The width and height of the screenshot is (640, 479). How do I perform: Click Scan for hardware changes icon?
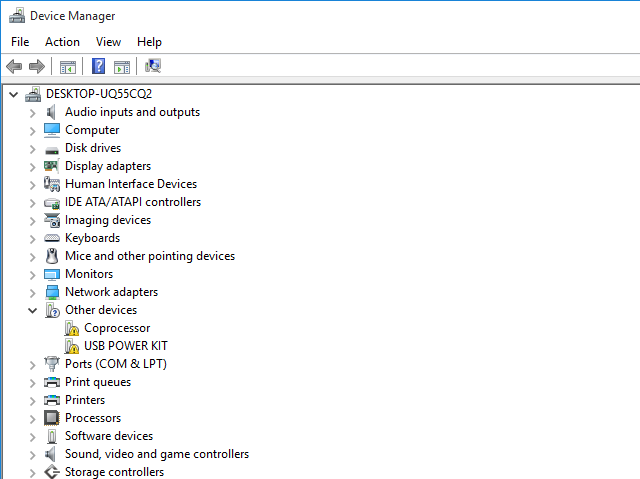[153, 67]
